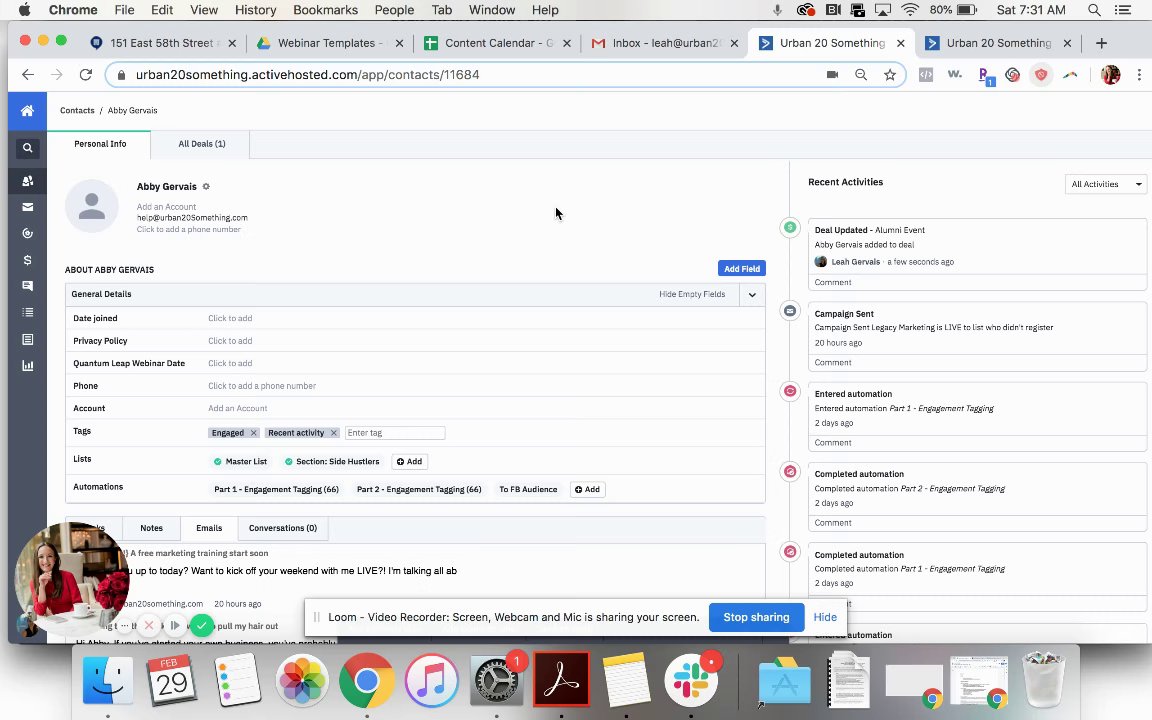Finish Loom recording with green checkmark
Screen dimensions: 1152x720
coord(201,625)
